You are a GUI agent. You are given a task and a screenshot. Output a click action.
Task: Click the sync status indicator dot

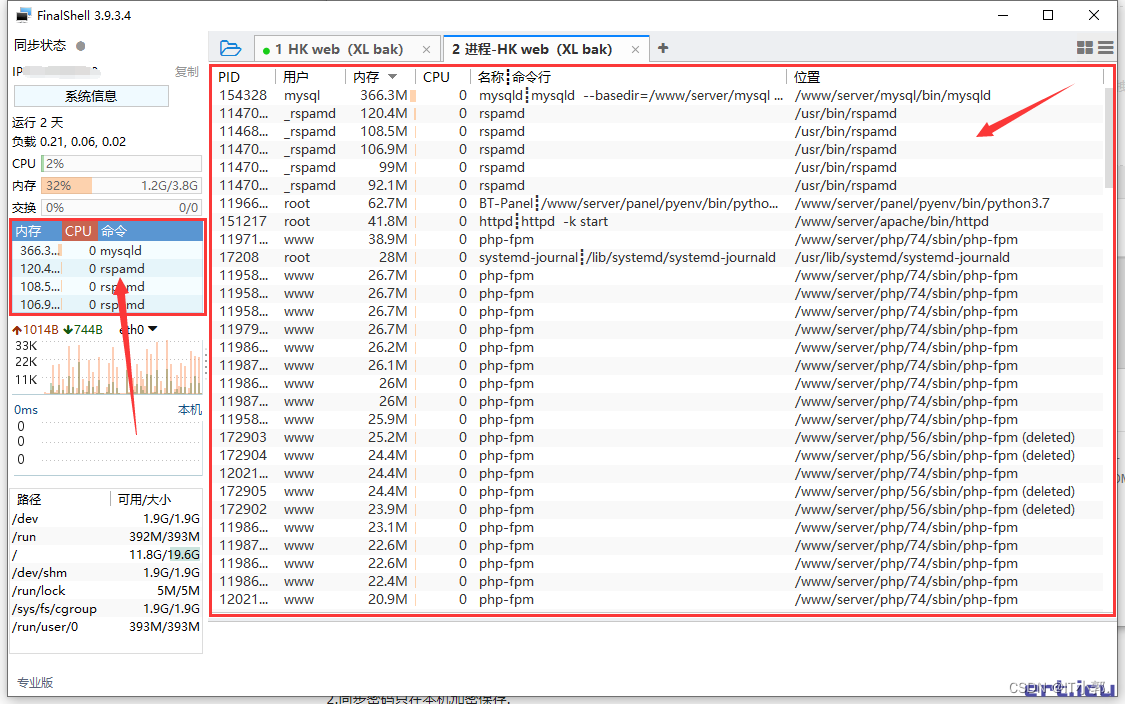(81, 46)
